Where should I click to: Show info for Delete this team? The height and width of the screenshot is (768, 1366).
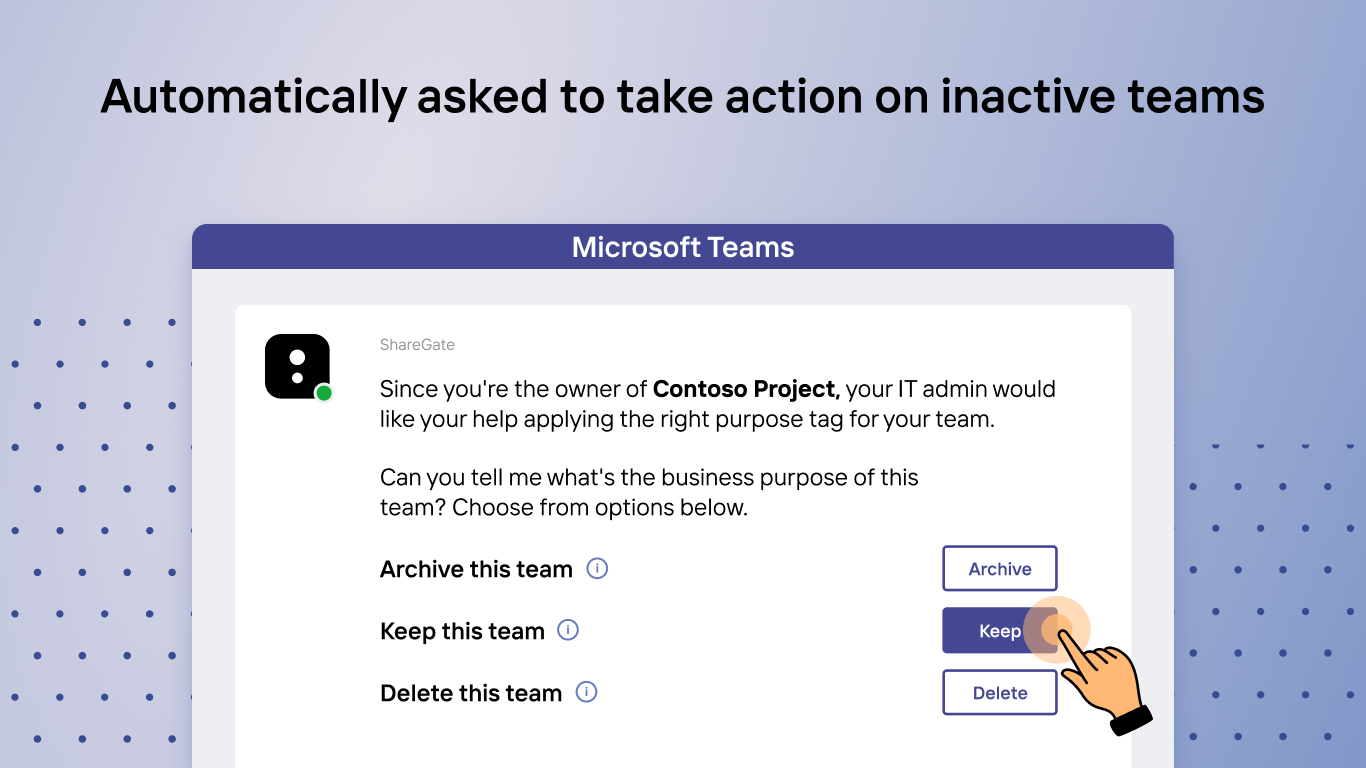tap(587, 692)
